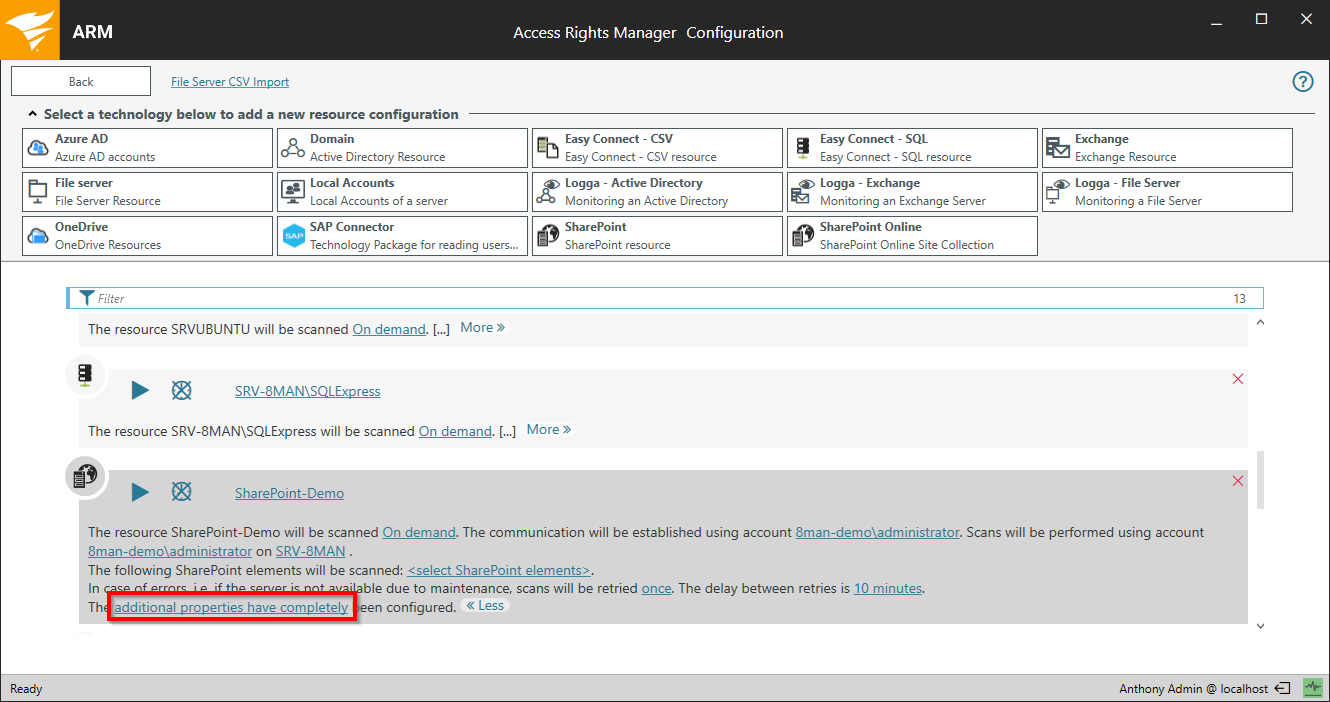1330x702 pixels.
Task: Click the select SharePoint elements link
Action: 499,570
